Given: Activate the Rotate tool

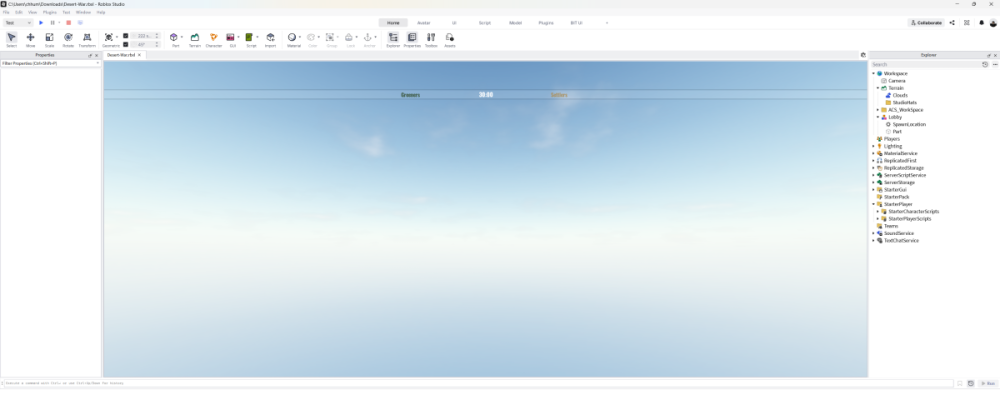Looking at the screenshot, I should (x=68, y=40).
